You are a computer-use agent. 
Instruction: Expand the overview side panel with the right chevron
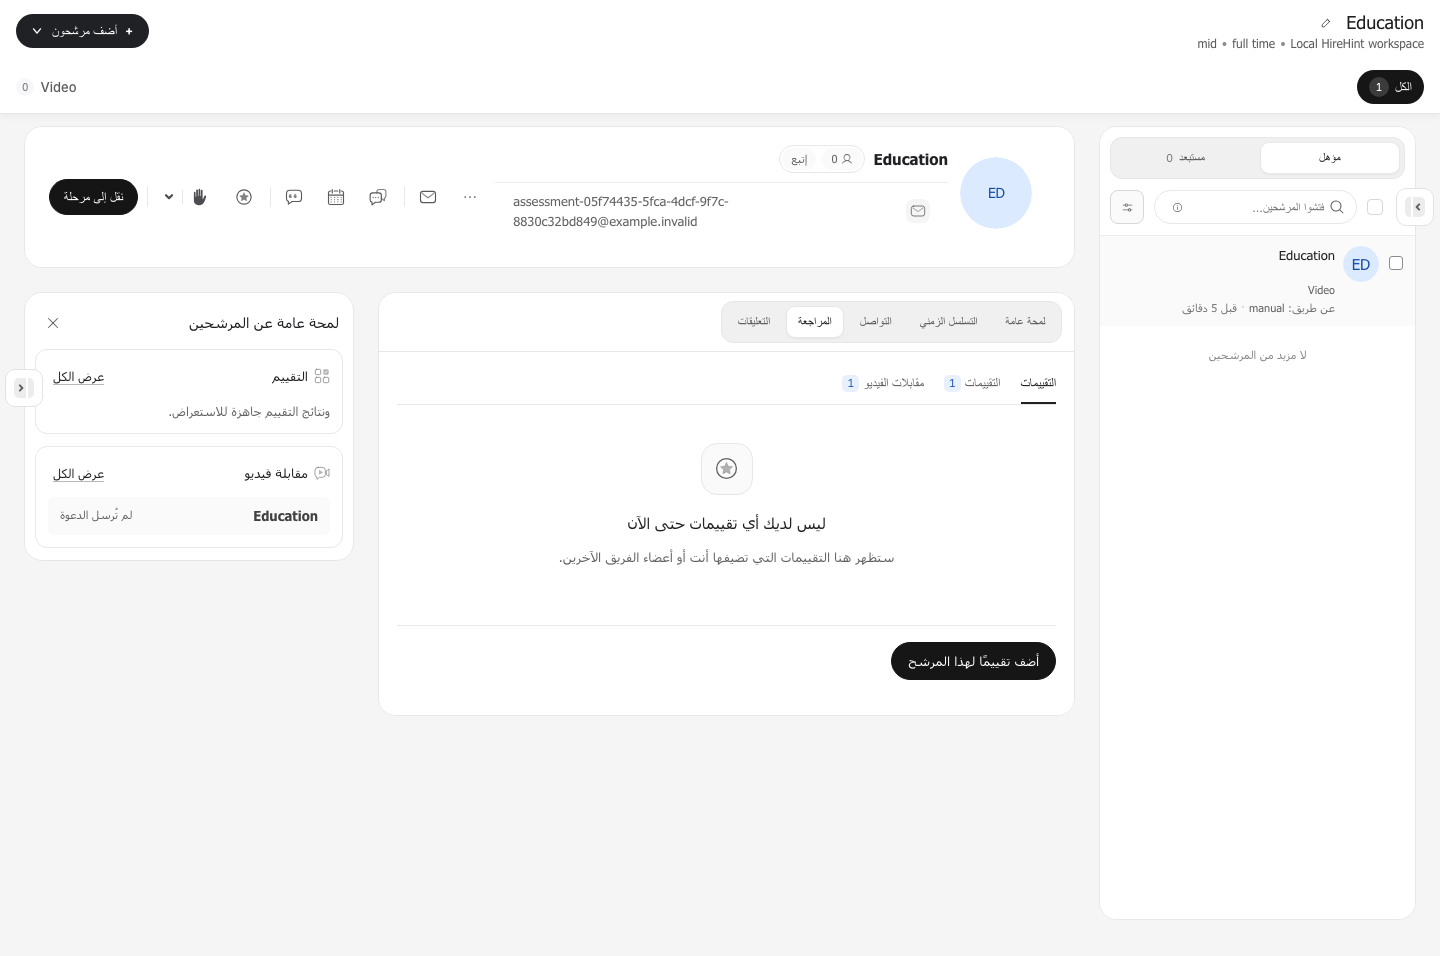24,388
